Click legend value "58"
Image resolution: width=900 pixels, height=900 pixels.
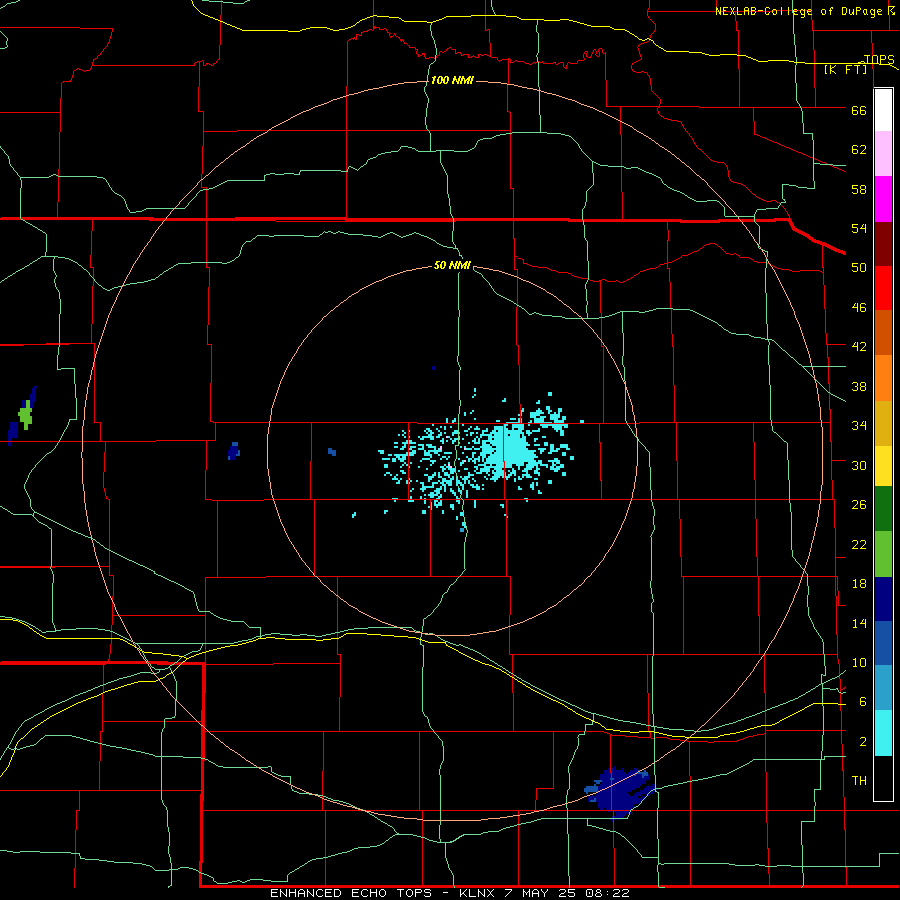pyautogui.click(x=859, y=189)
